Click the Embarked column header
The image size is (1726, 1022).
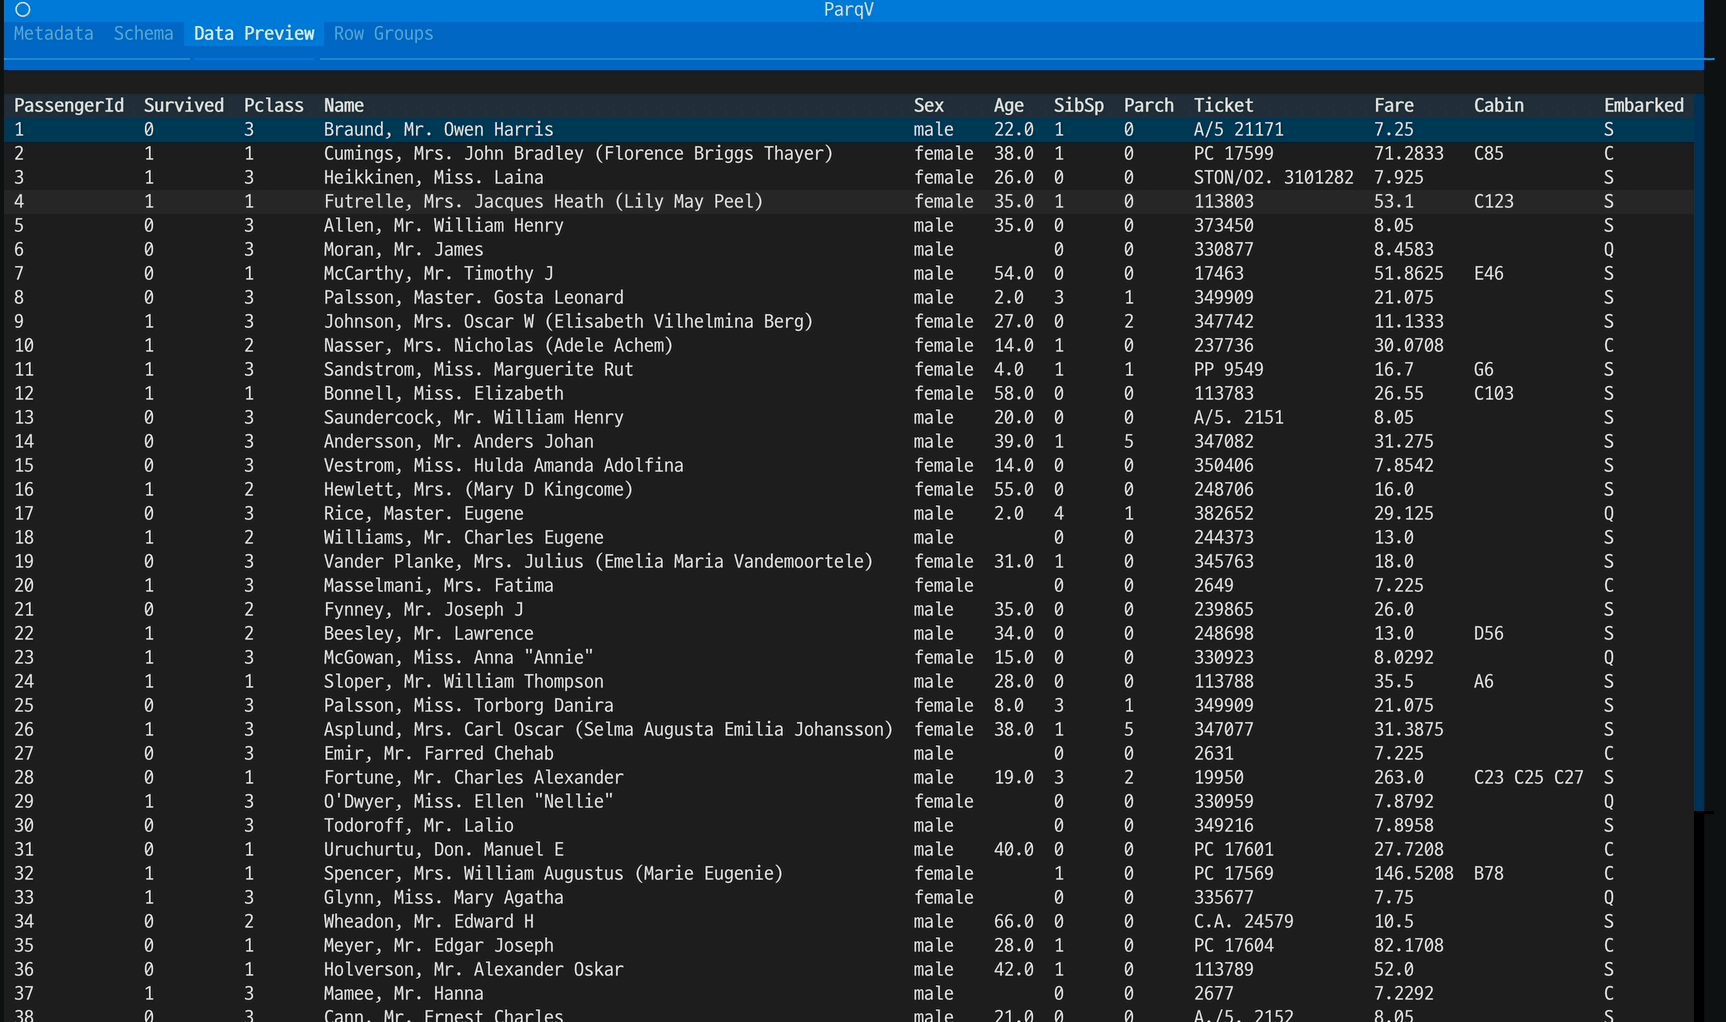click(1643, 104)
